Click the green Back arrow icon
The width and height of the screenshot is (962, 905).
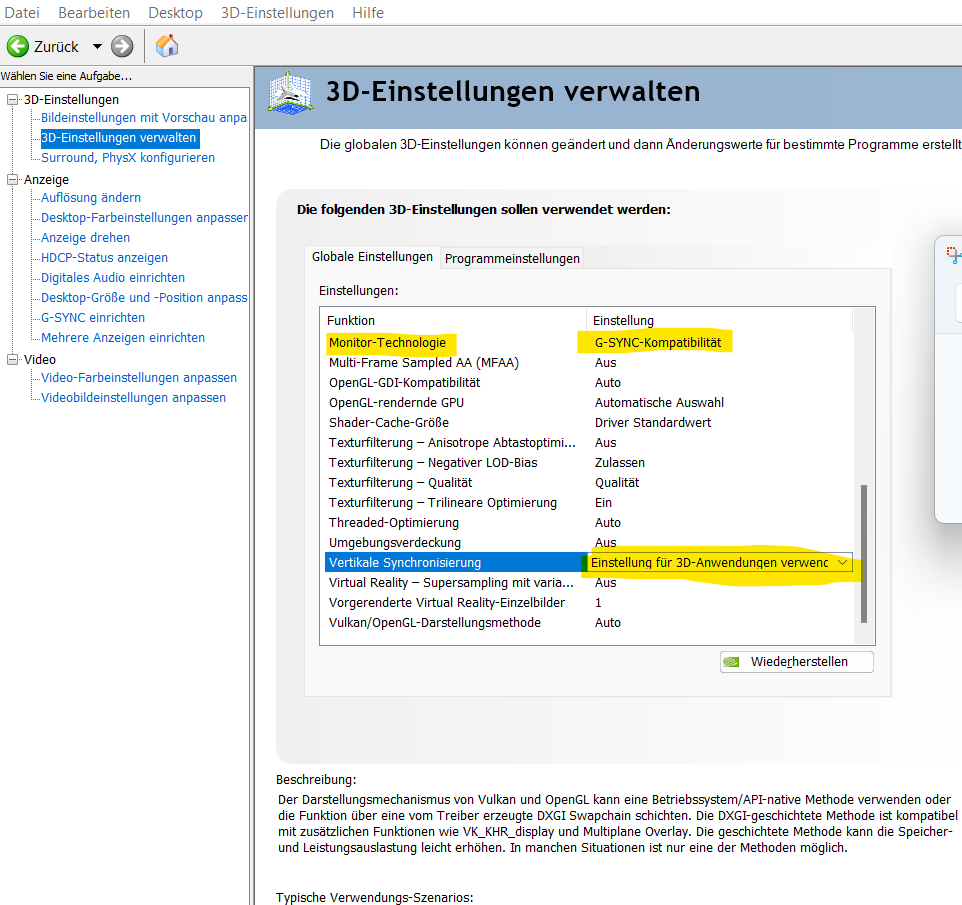click(x=18, y=46)
